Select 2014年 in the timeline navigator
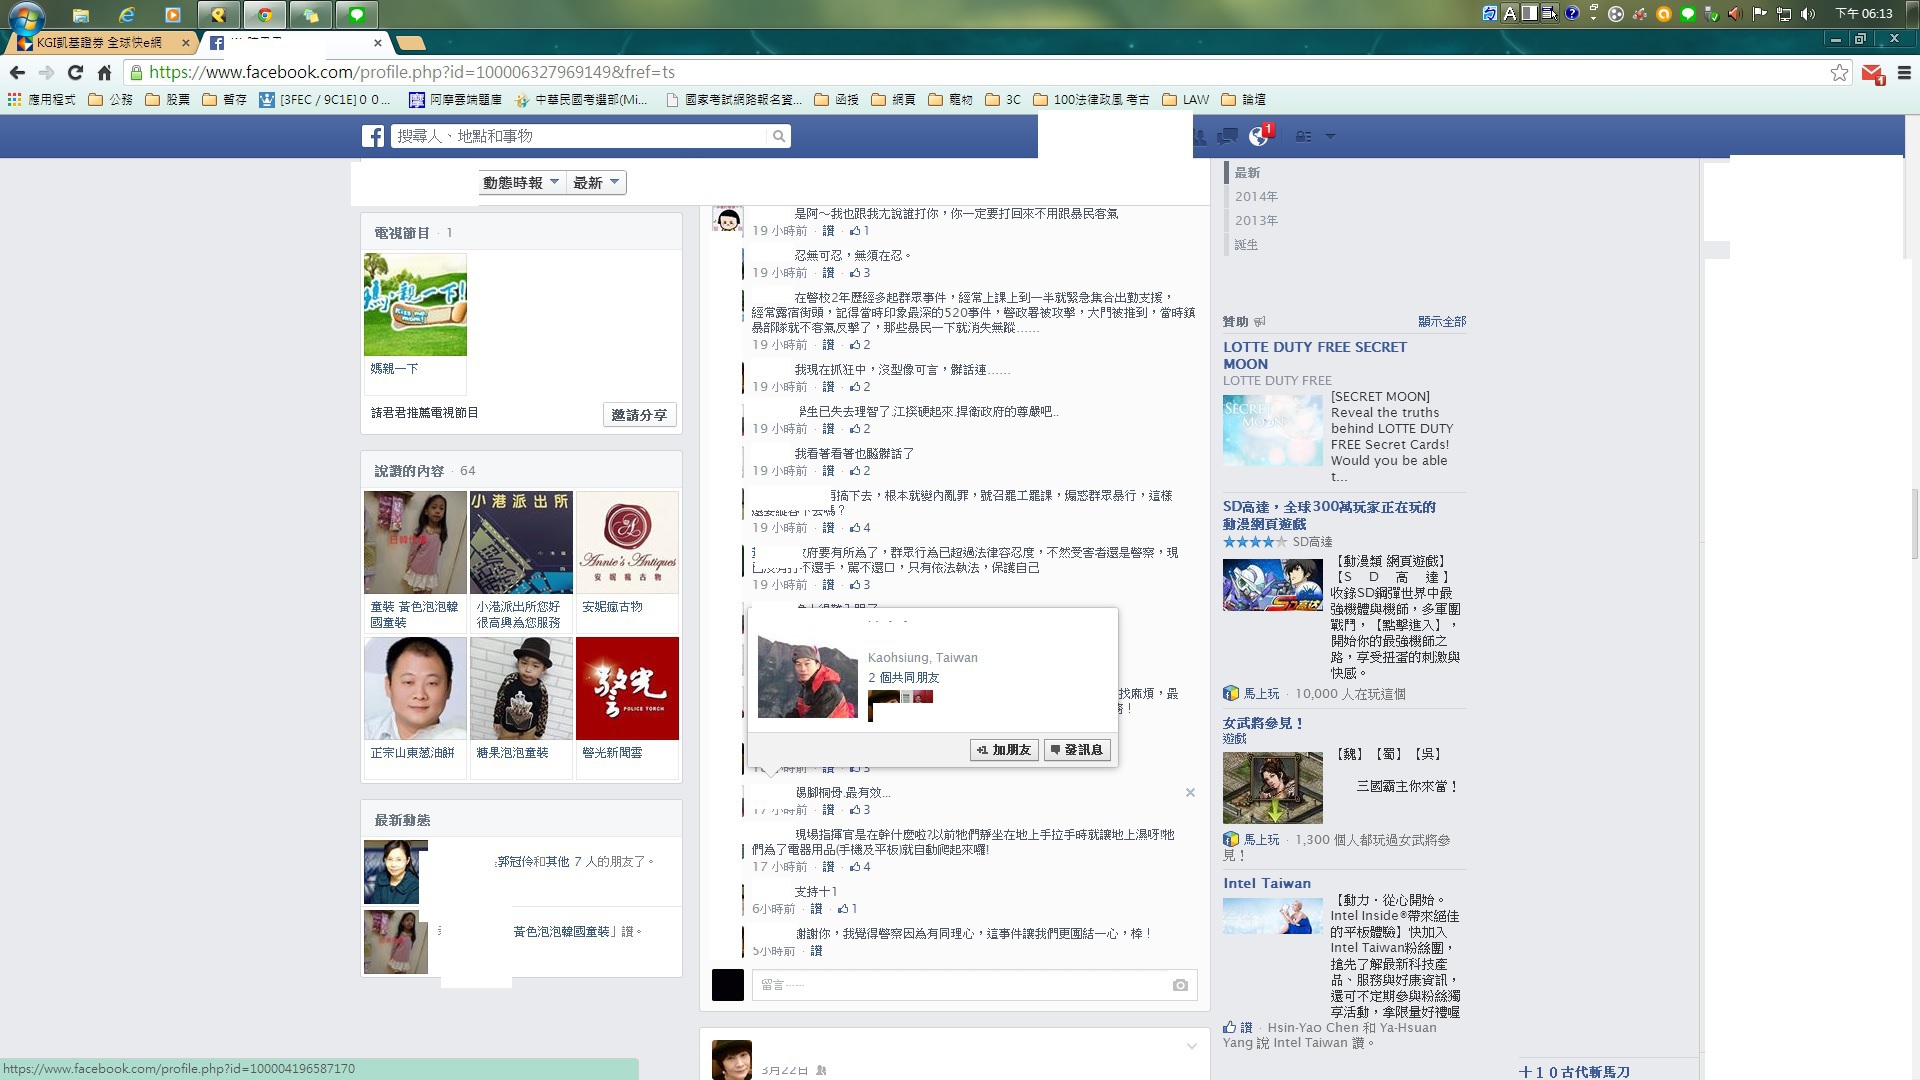The image size is (1920, 1080). pyautogui.click(x=1256, y=196)
